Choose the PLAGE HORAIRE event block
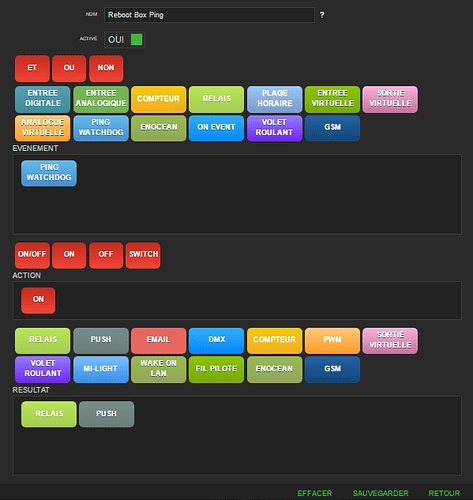 (x=275, y=99)
